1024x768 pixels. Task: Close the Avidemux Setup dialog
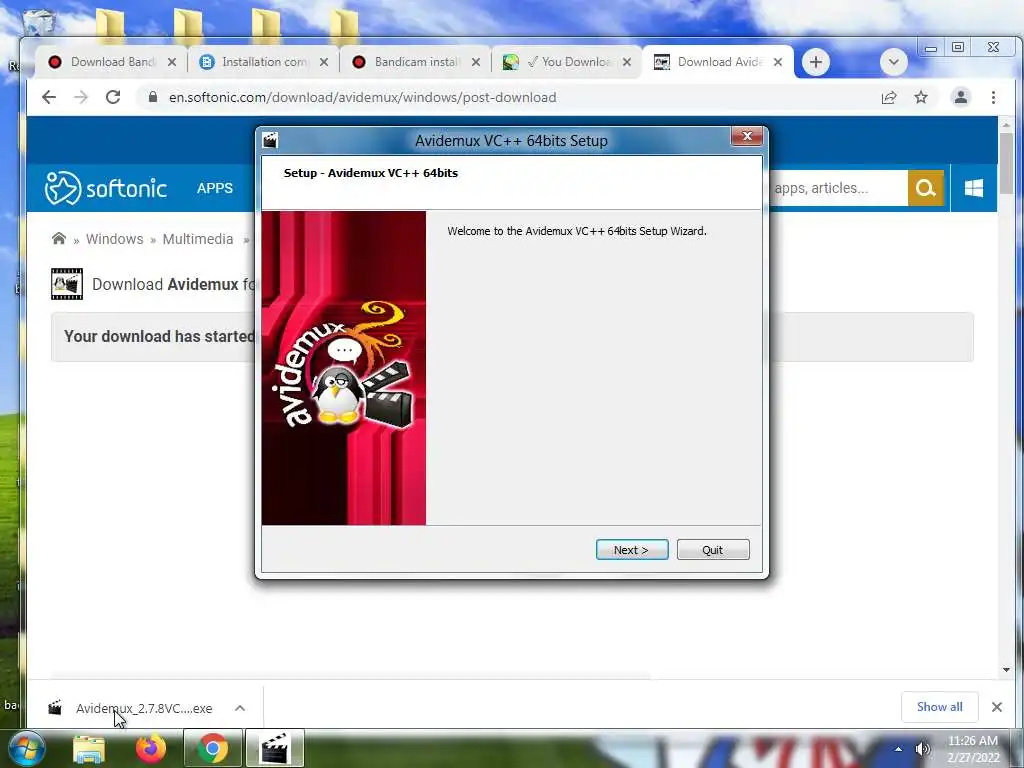click(747, 136)
